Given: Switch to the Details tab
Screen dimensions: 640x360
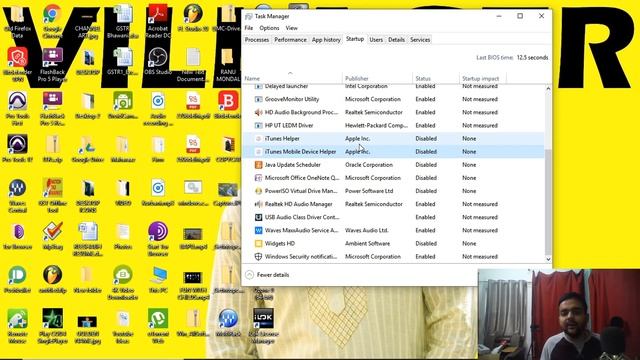Looking at the screenshot, I should 396,40.
